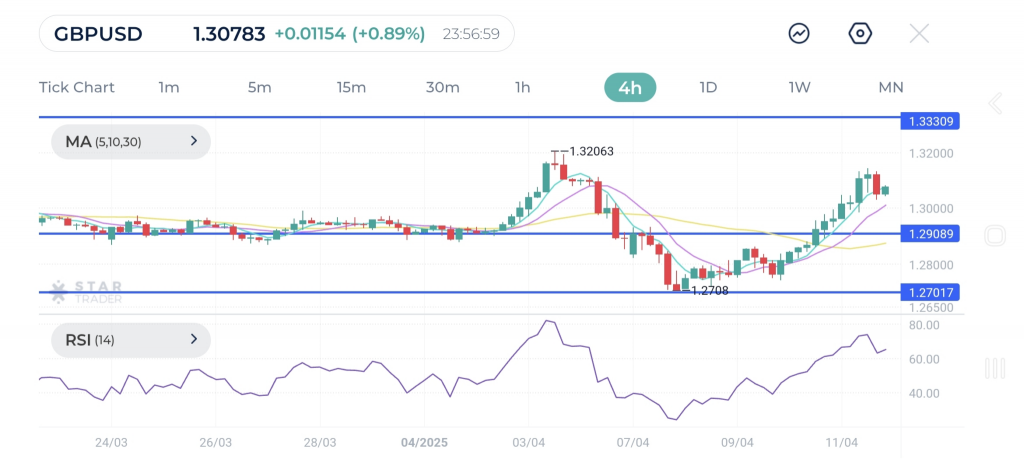Select the active 4h timeframe
The height and width of the screenshot is (473, 1024).
(x=630, y=87)
